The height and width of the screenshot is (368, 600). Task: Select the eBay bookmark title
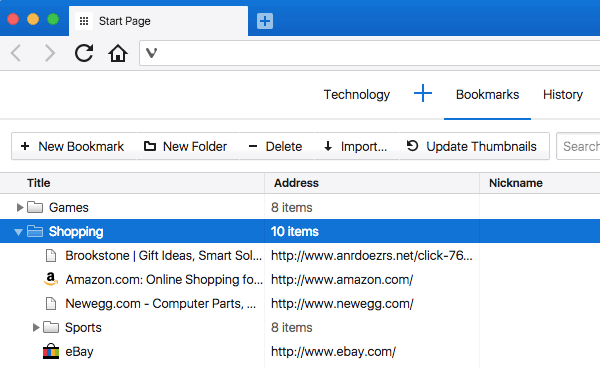click(x=79, y=352)
